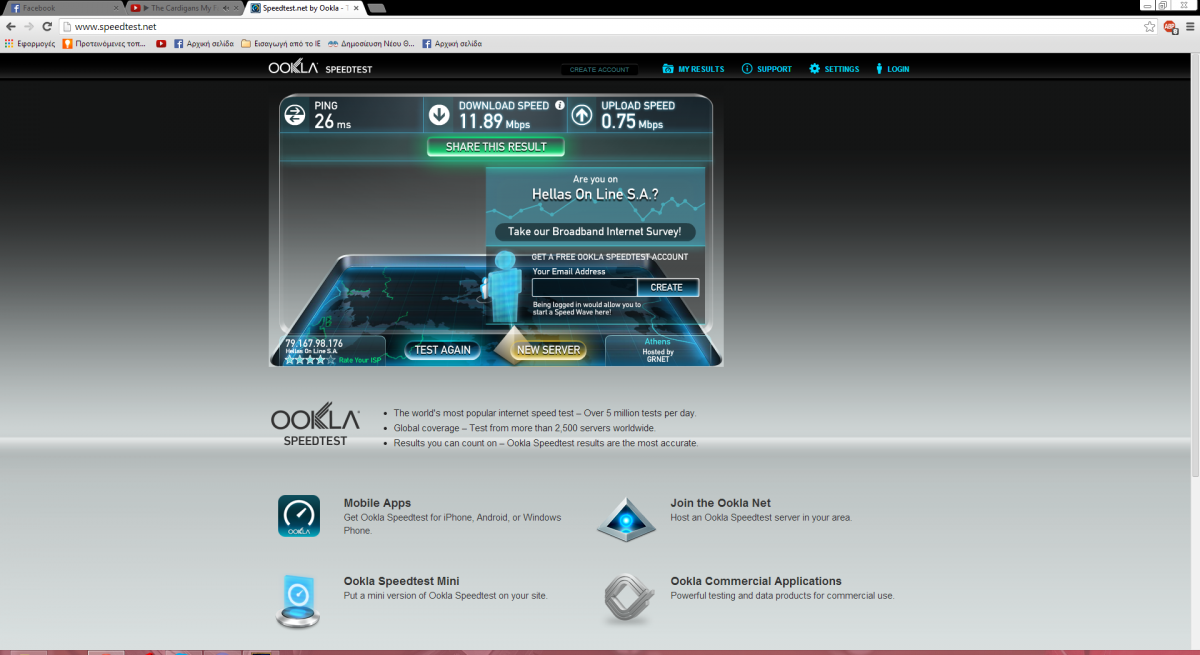Click the ping arrows icon
Screen dimensions: 1200x655
click(295, 115)
